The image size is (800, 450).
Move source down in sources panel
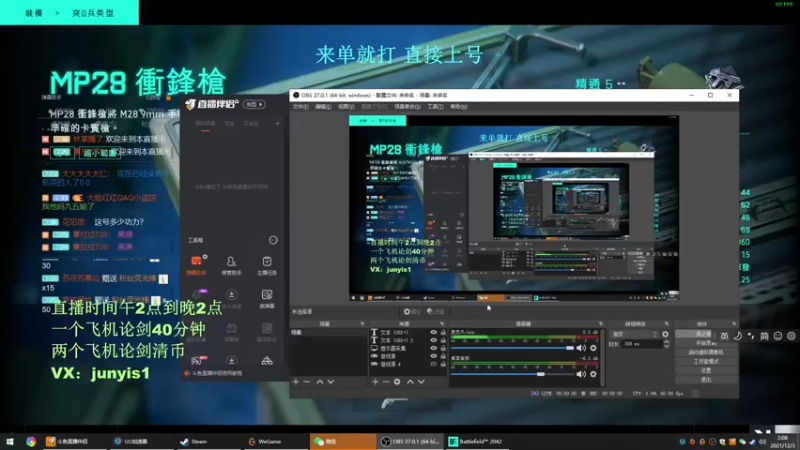click(x=421, y=382)
